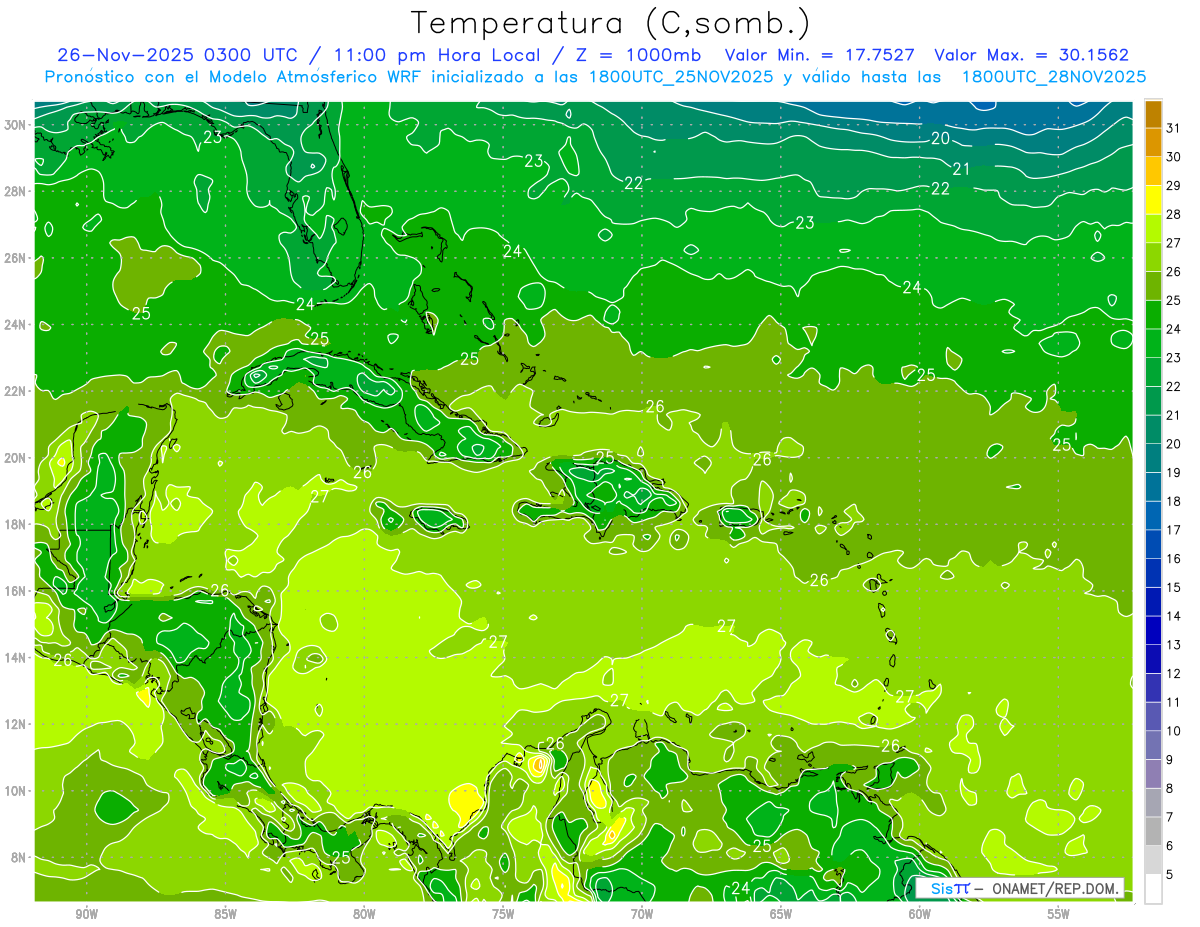Screen dimensions: 1200x927
Task: Click the '18N' latitude axis label
Action: click(x=16, y=524)
